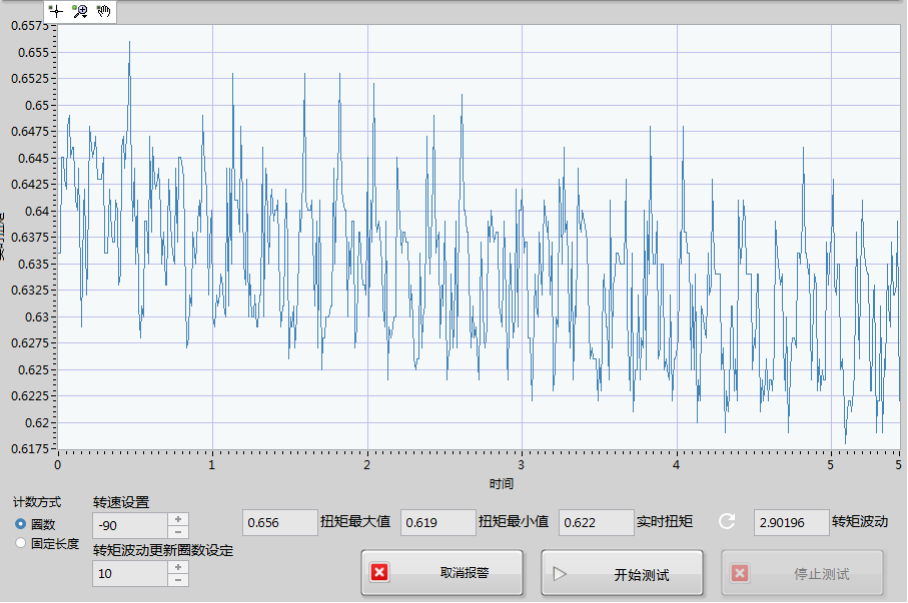Click the 时间 x-axis label

[501, 484]
